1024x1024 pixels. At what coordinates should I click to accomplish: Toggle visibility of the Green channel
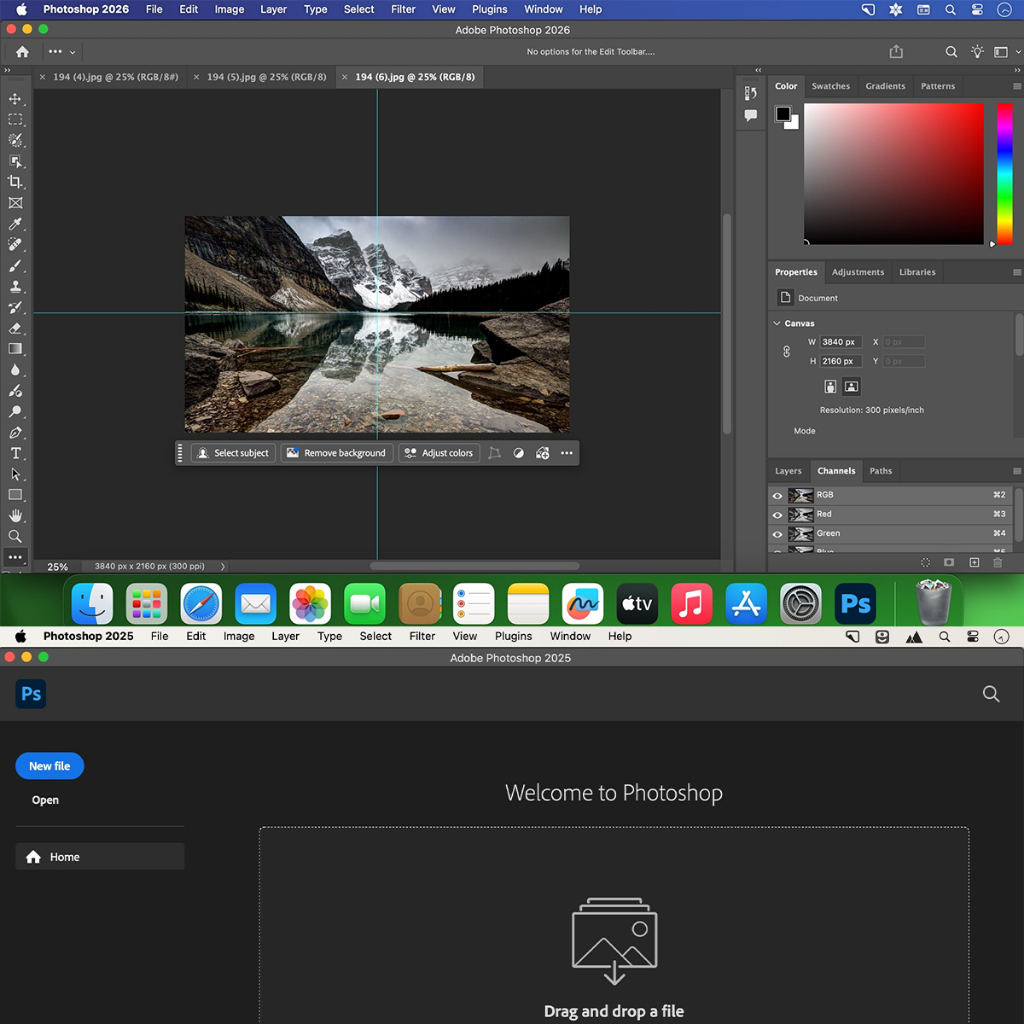pyautogui.click(x=777, y=534)
